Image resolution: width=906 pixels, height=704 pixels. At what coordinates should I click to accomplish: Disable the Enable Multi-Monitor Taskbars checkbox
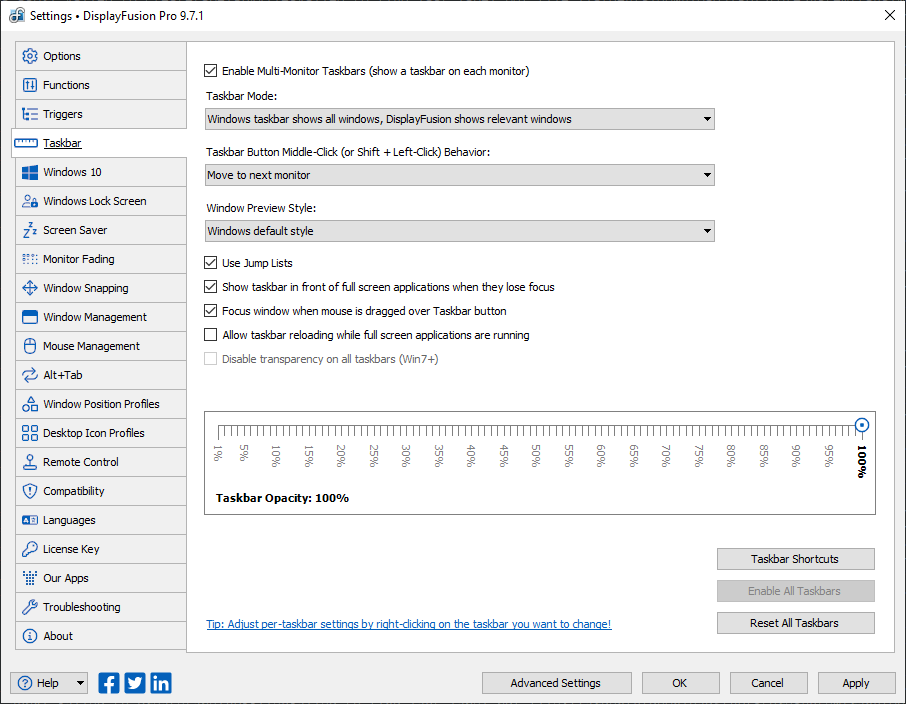[x=211, y=71]
